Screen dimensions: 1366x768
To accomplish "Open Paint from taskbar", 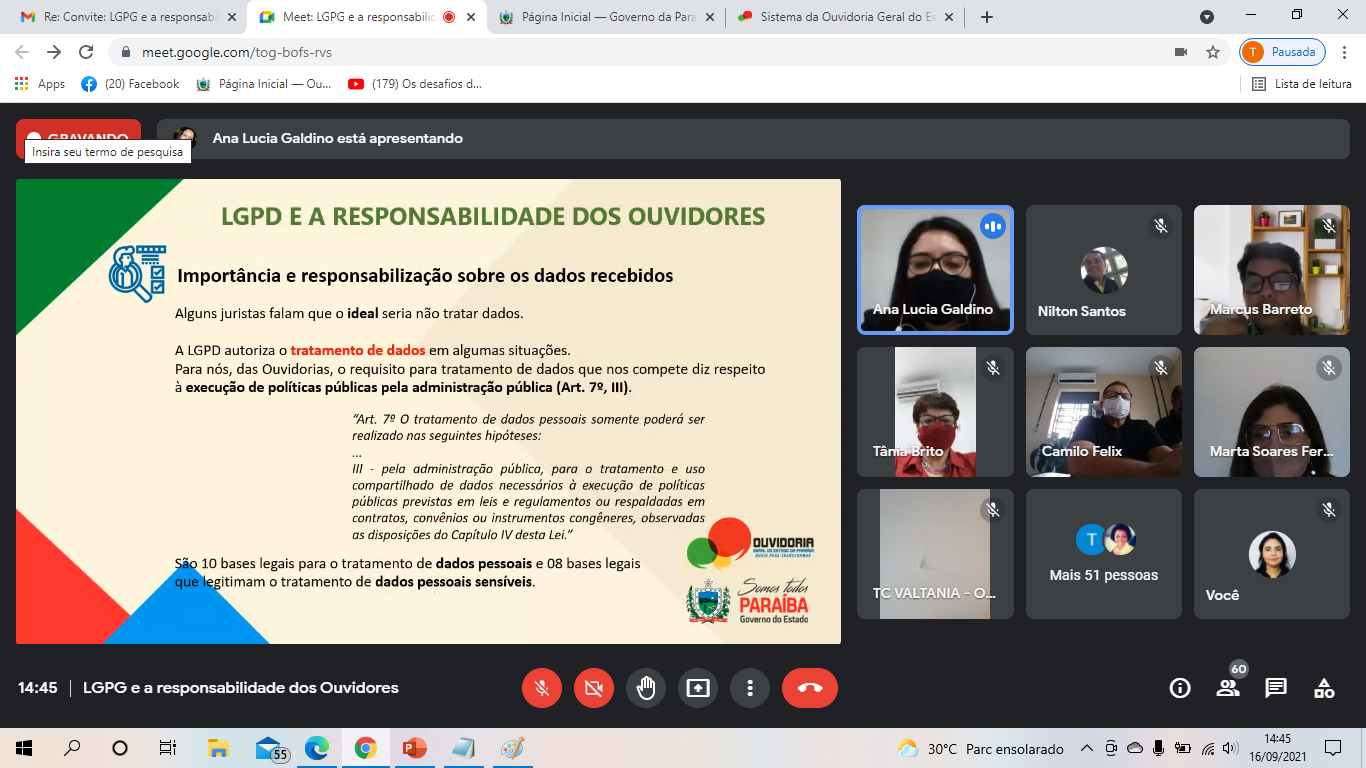I will point(512,748).
